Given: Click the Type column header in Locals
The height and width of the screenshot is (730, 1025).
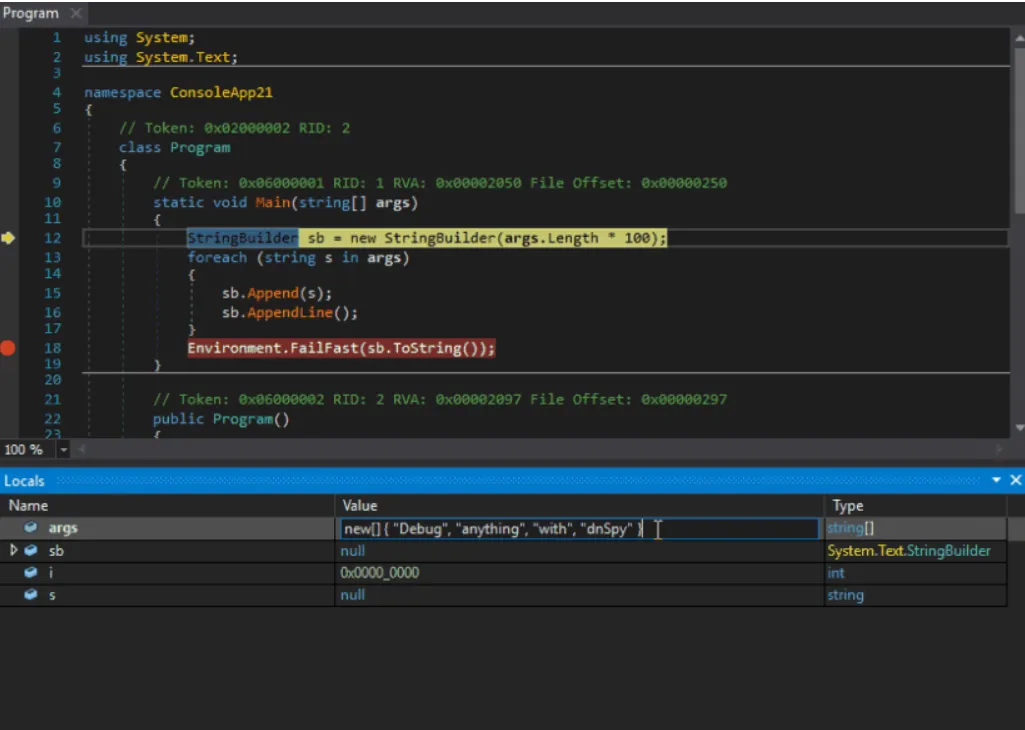Looking at the screenshot, I should 847,506.
